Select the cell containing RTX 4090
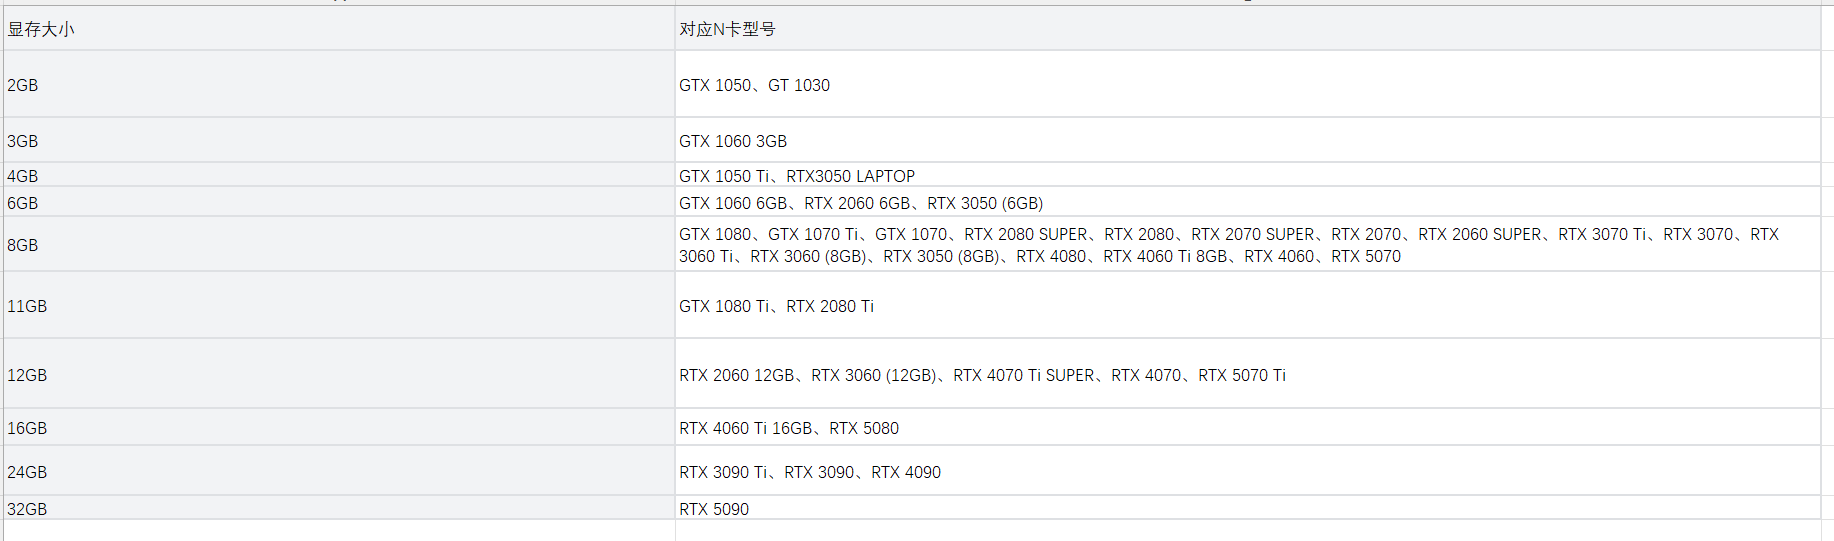Viewport: 1834px width, 541px height. click(1248, 471)
